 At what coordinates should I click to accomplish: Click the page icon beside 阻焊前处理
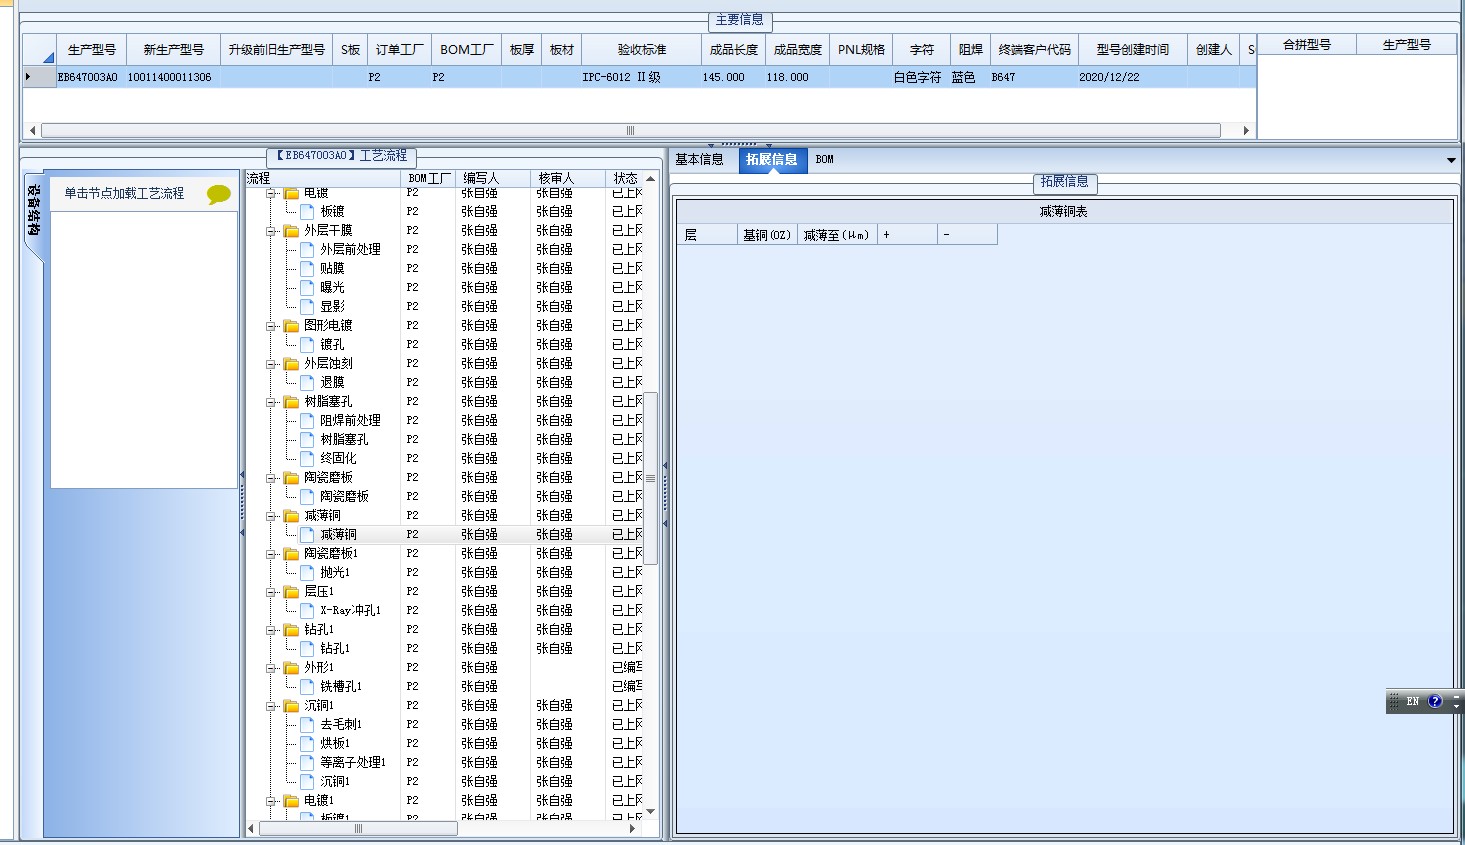point(307,421)
